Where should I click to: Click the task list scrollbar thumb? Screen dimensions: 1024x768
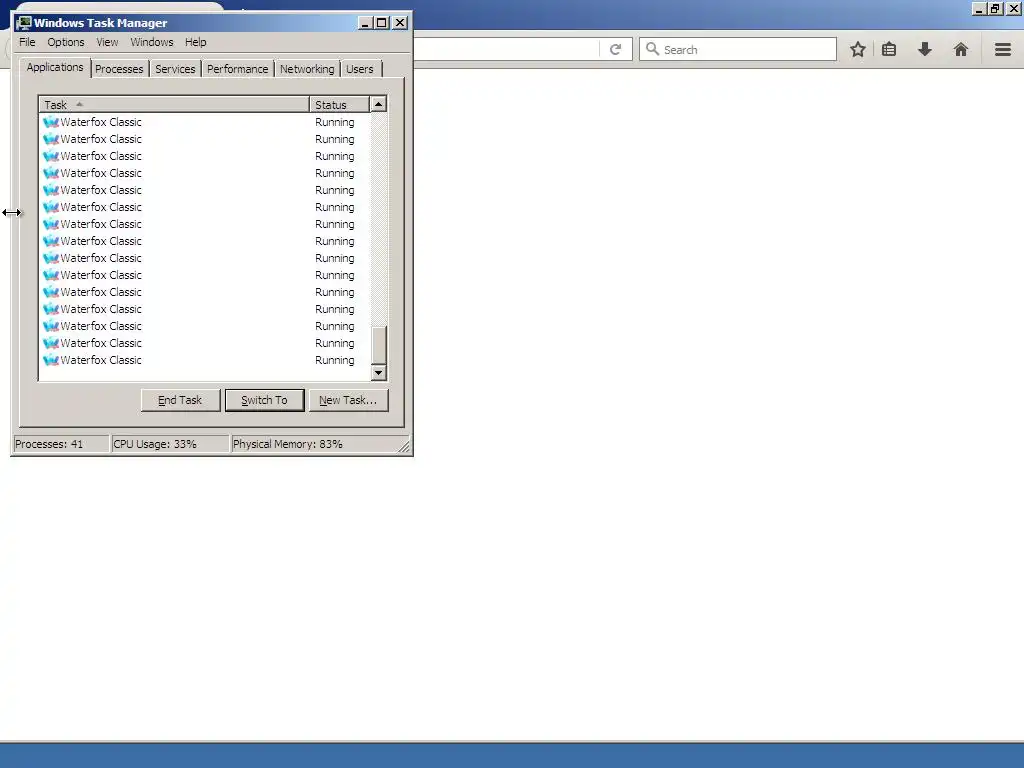coord(378,345)
